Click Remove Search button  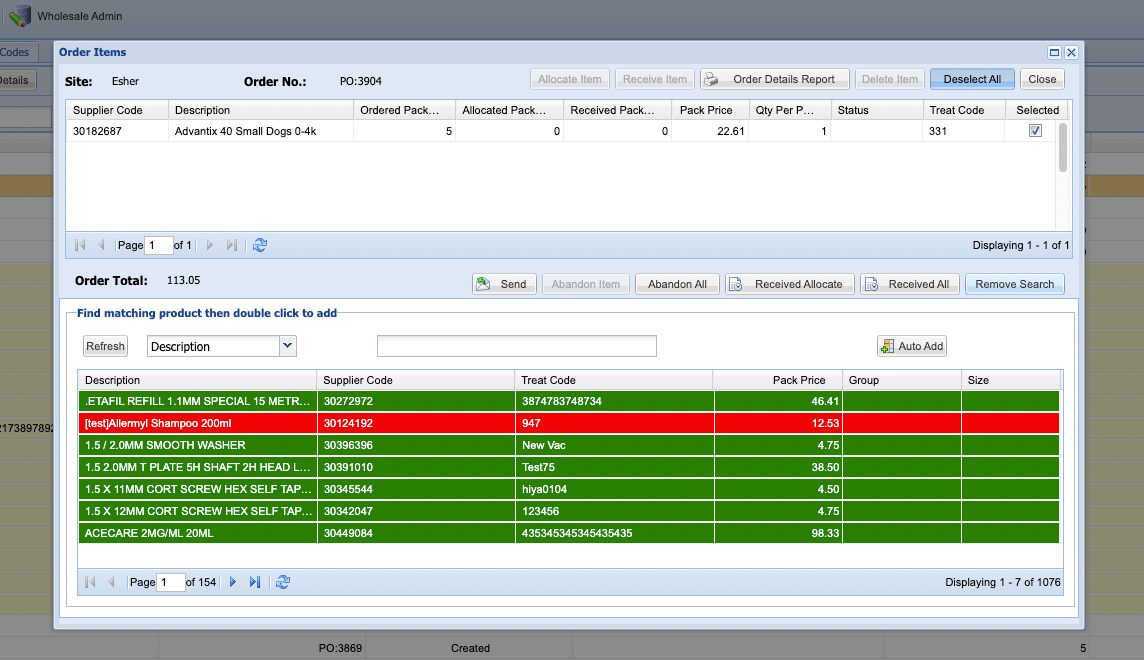click(x=1014, y=284)
